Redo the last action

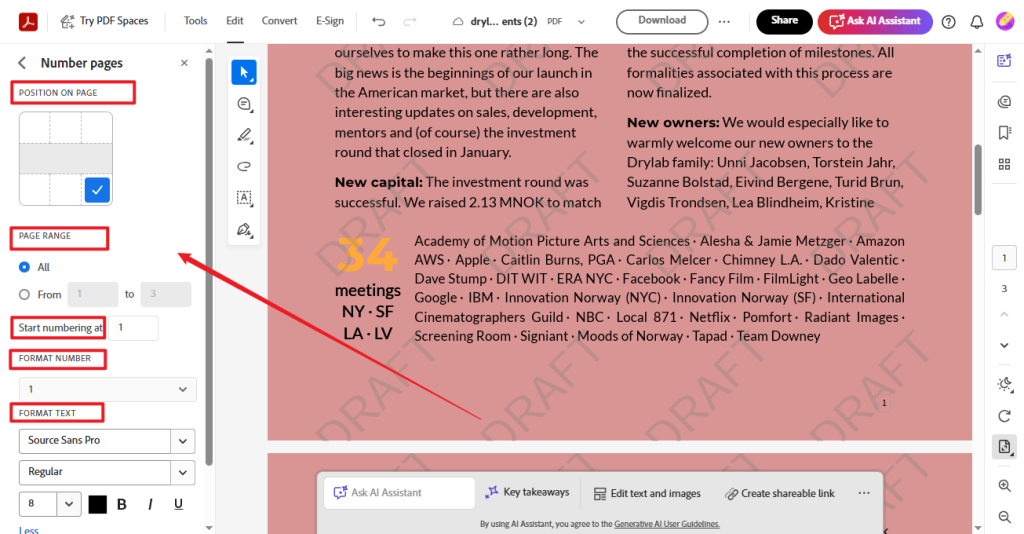click(409, 22)
